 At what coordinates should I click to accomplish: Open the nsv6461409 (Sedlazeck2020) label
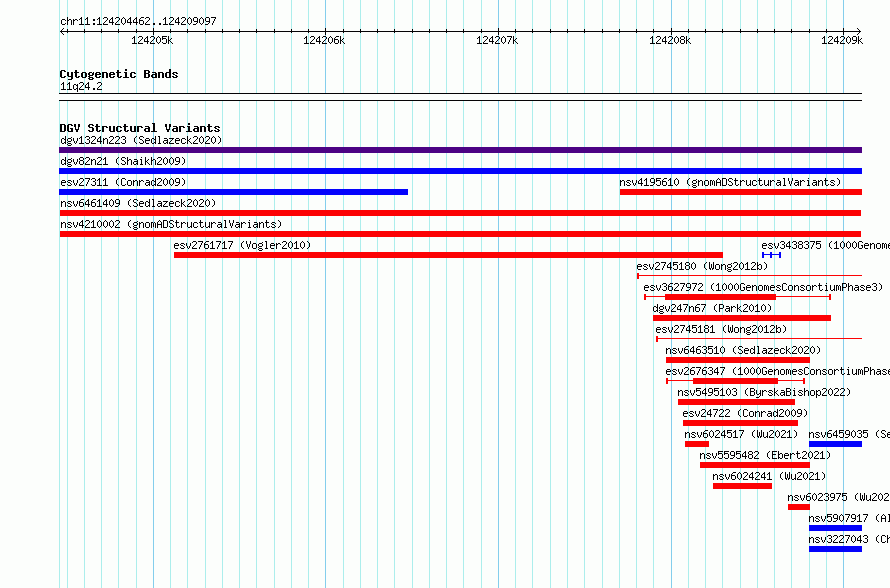138,203
